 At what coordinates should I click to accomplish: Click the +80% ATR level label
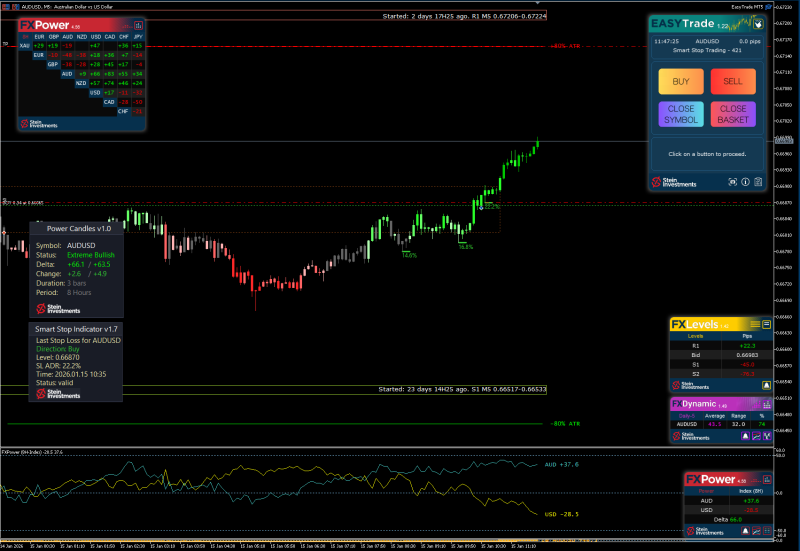click(565, 46)
